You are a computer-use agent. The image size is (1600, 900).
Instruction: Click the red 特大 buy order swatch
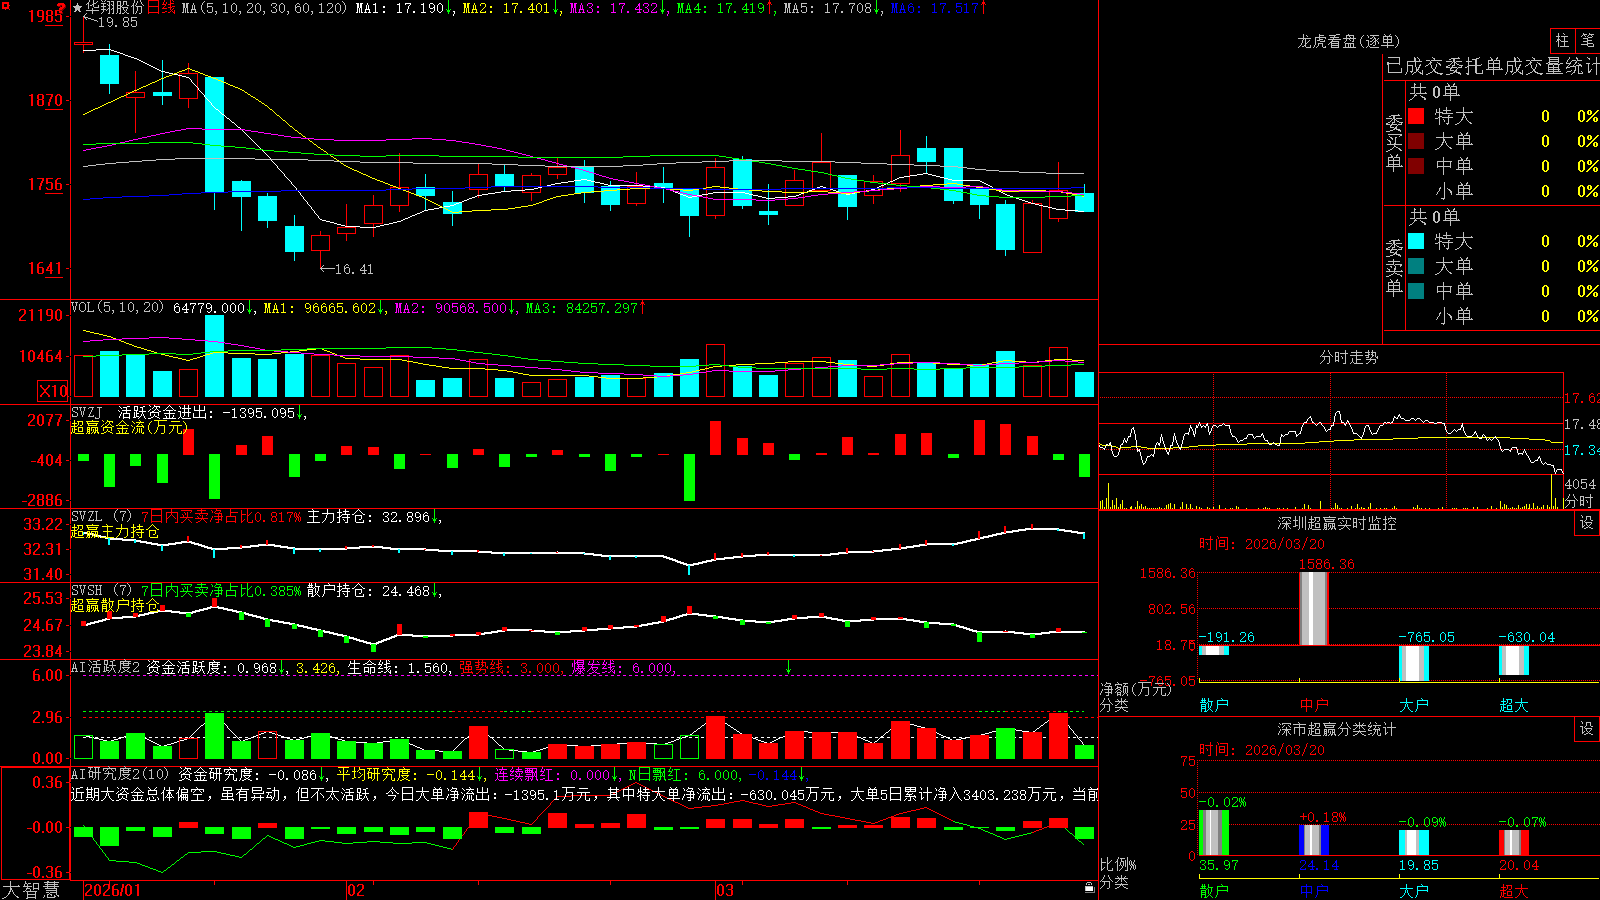[x=1416, y=116]
